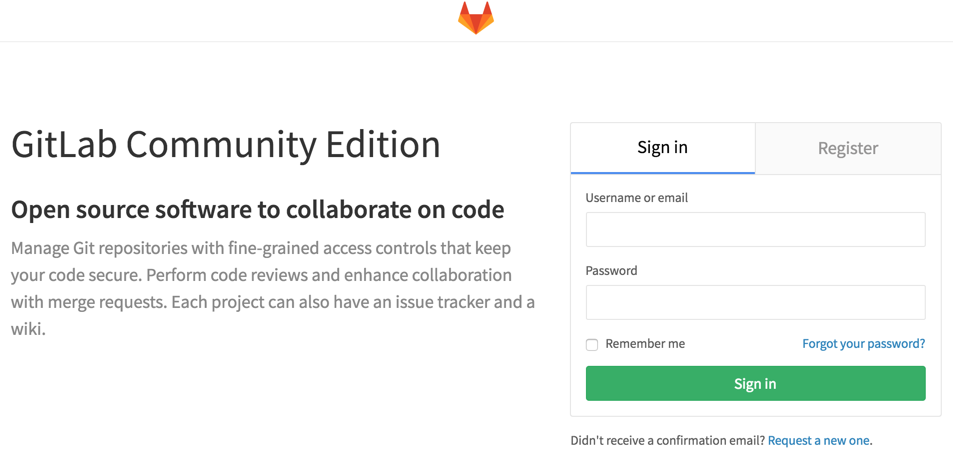Enable the Remember me checkbox
The image size is (953, 456).
(x=592, y=344)
